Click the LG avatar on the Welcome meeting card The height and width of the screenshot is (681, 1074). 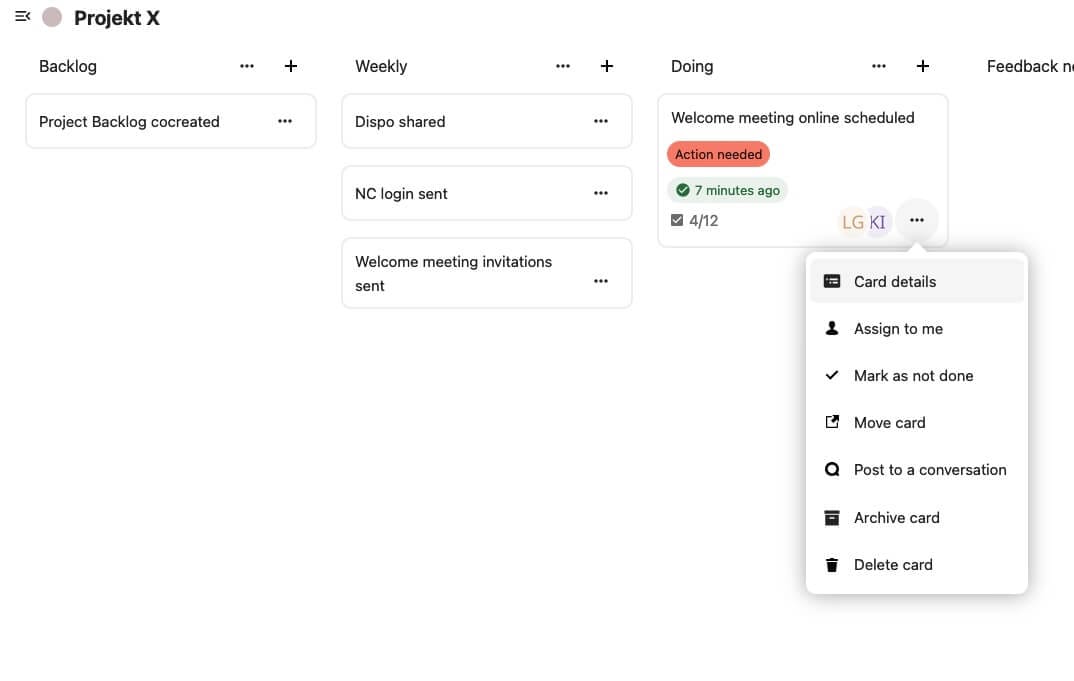(x=852, y=221)
